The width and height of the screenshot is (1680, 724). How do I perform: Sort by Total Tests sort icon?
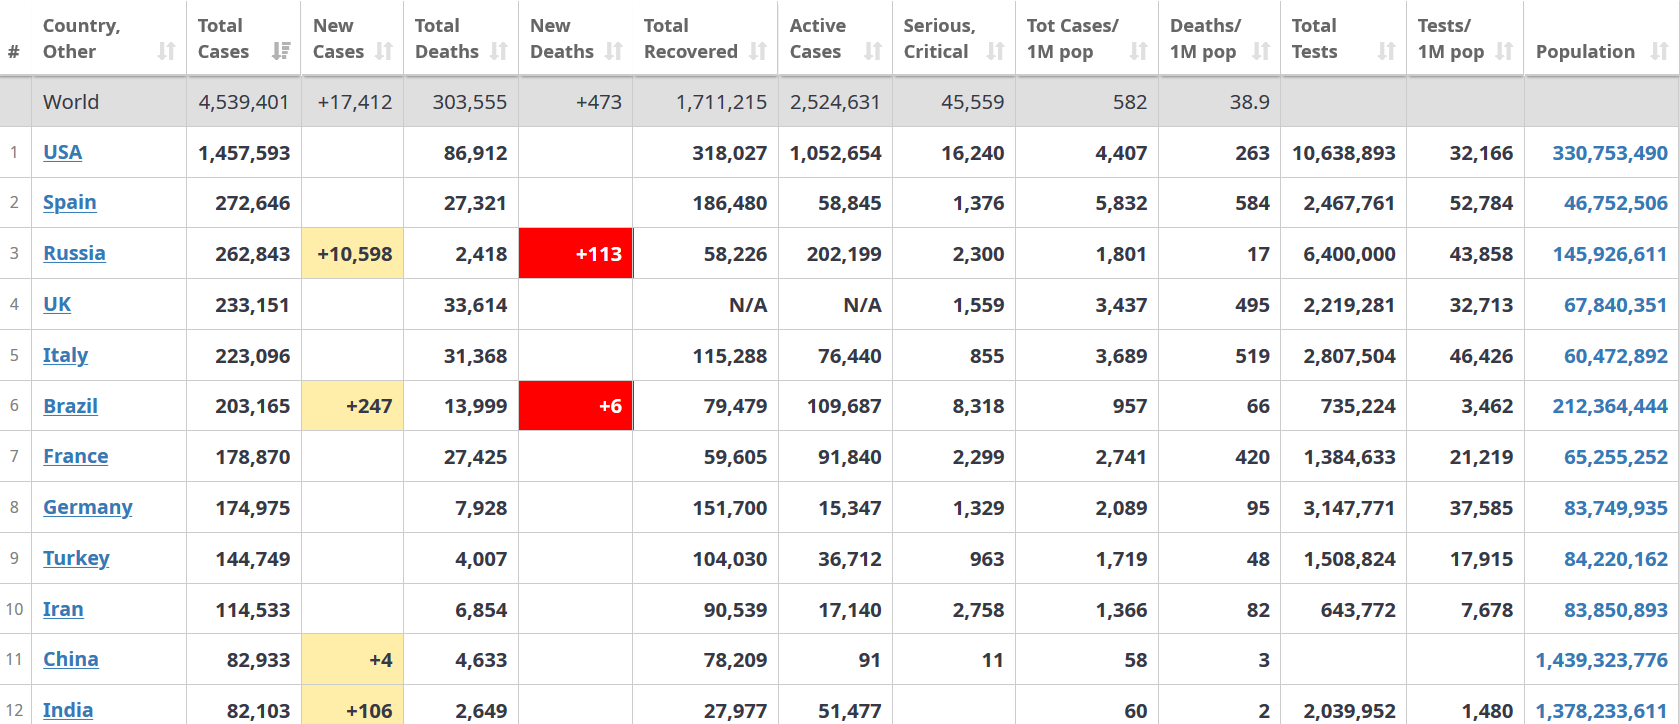(1386, 51)
